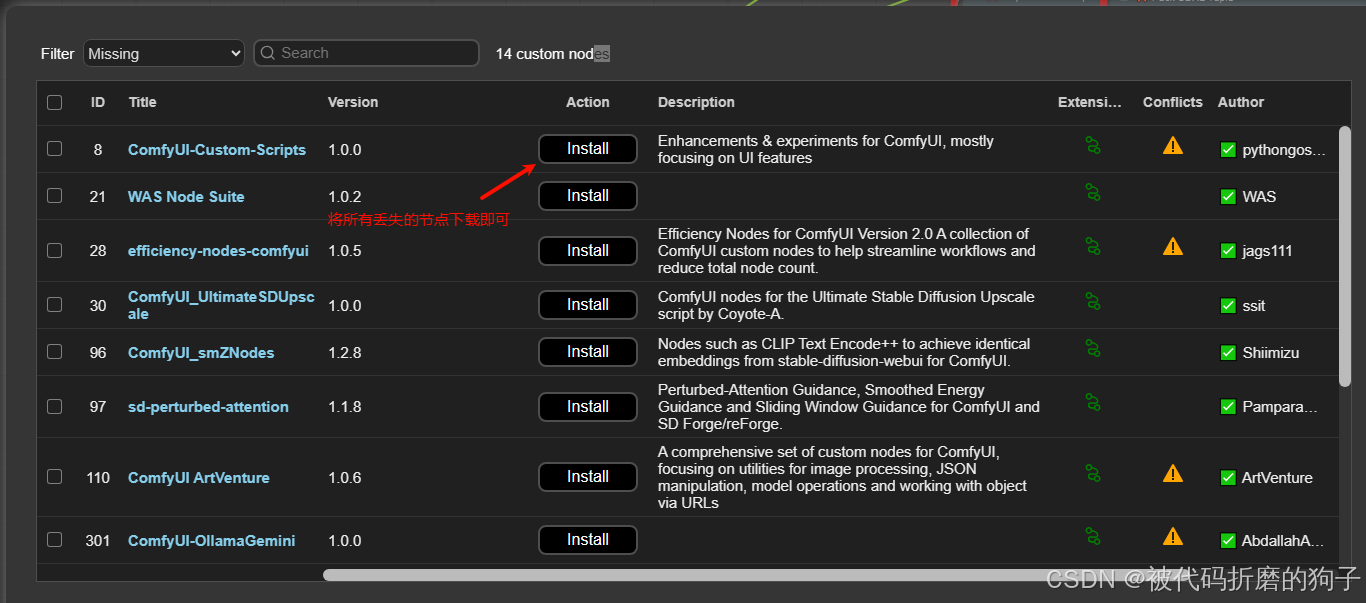Install ComfyUI ArtVenture
The width and height of the screenshot is (1366, 603).
coord(588,477)
